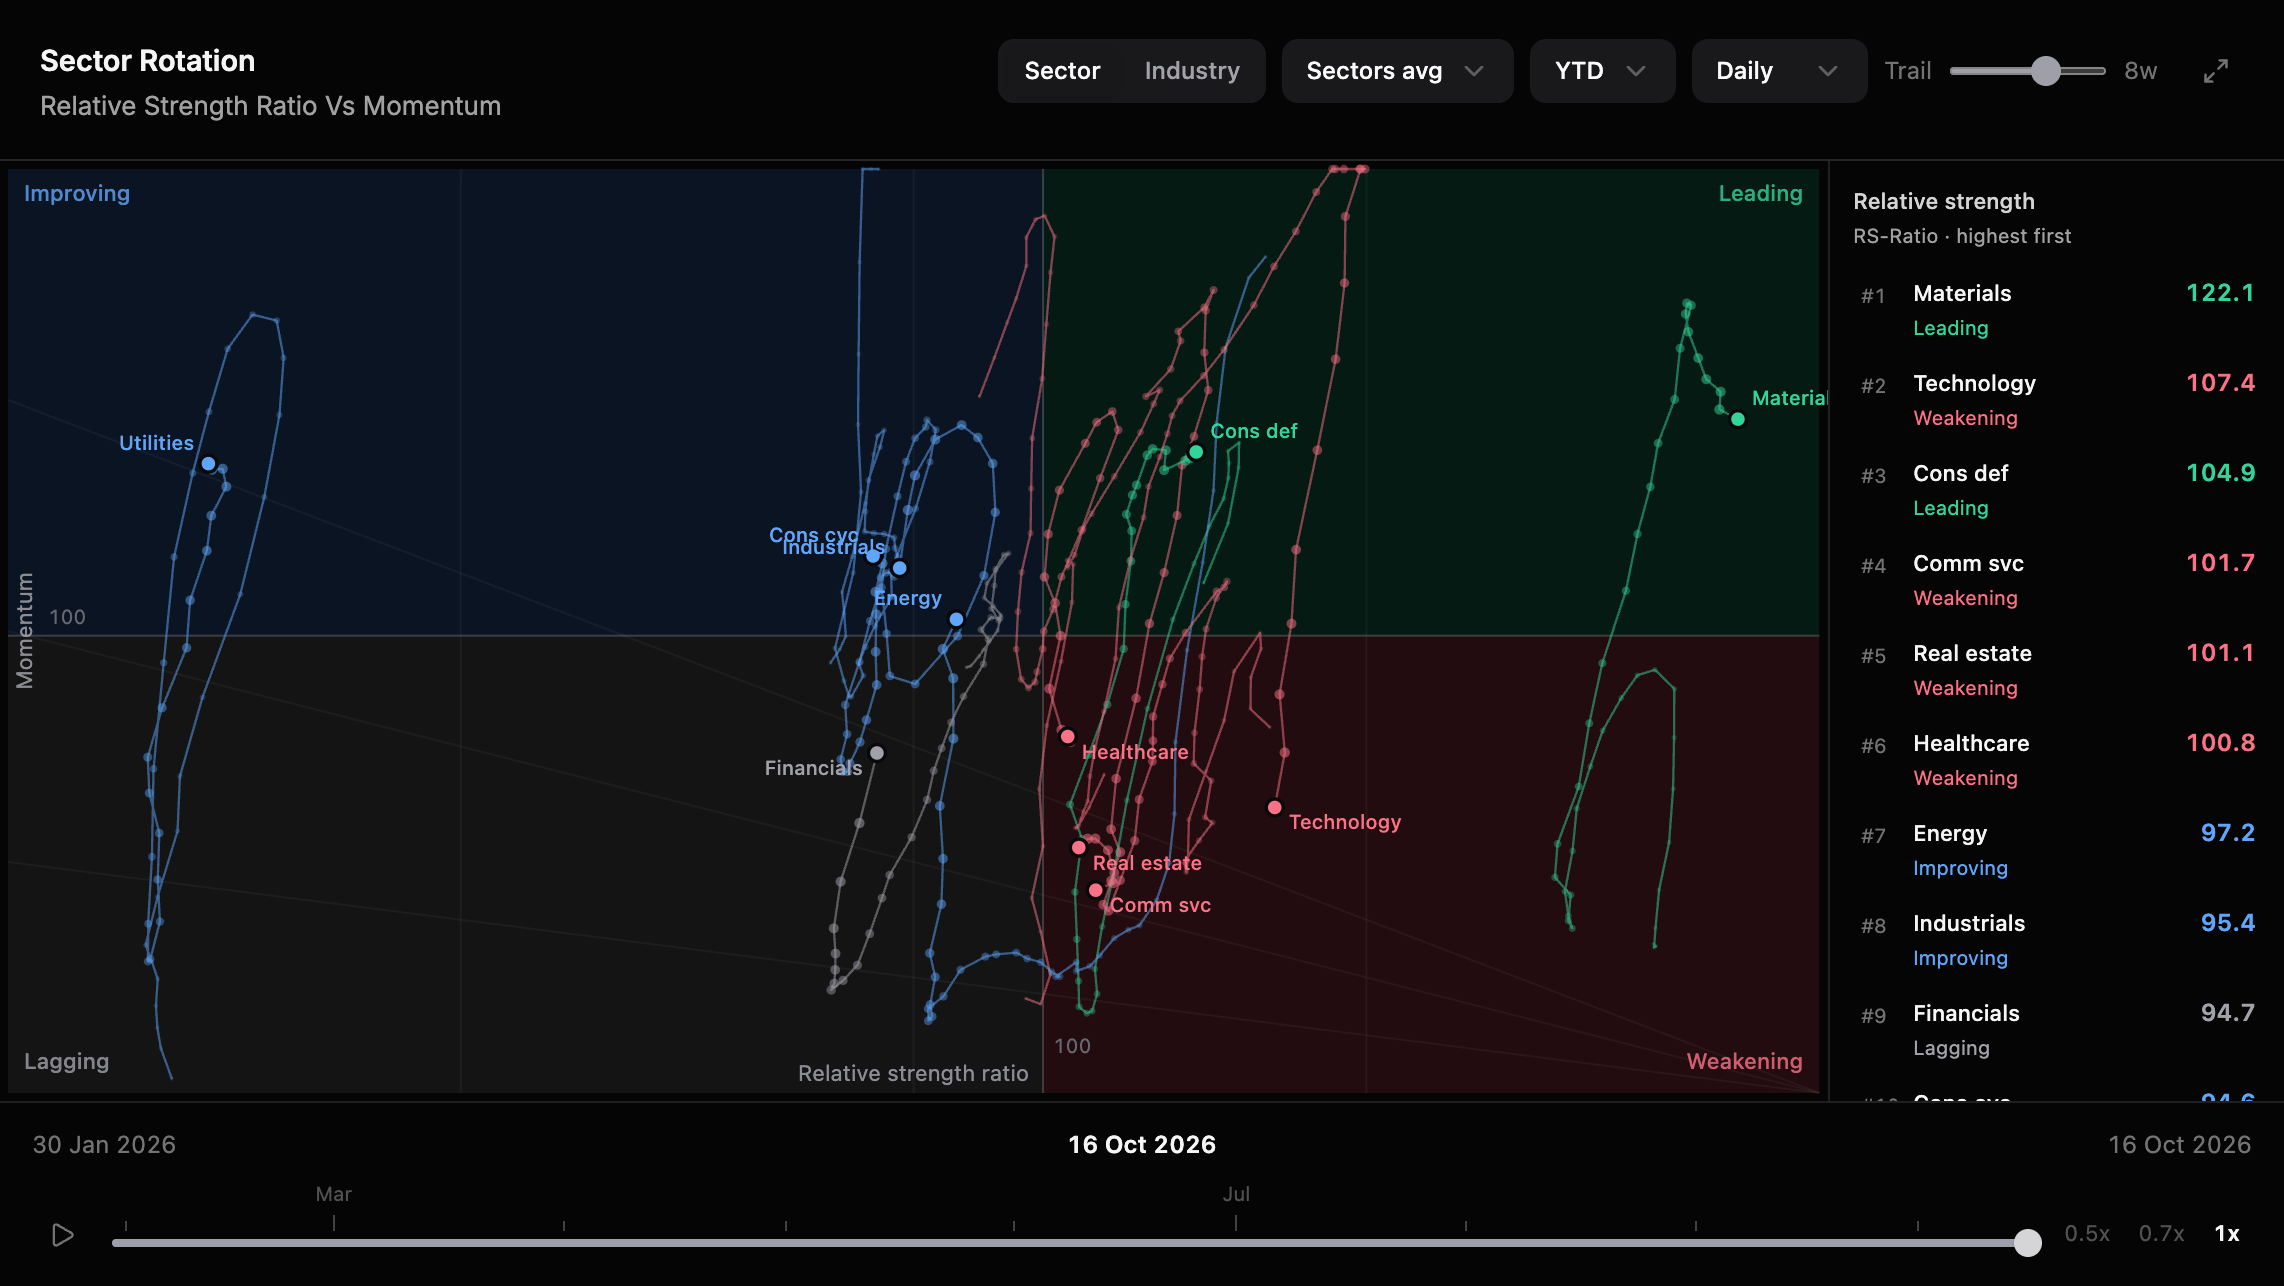
Task: Click the fullscreen expand icon
Action: 2216,71
